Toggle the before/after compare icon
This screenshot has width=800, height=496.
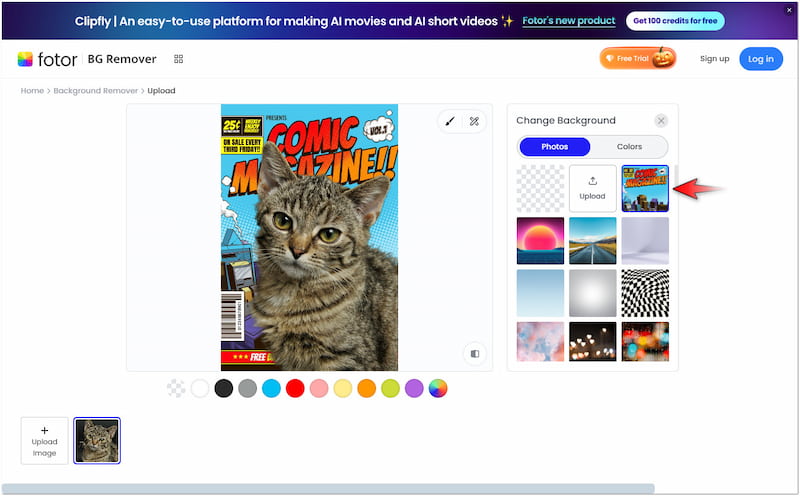(x=474, y=353)
